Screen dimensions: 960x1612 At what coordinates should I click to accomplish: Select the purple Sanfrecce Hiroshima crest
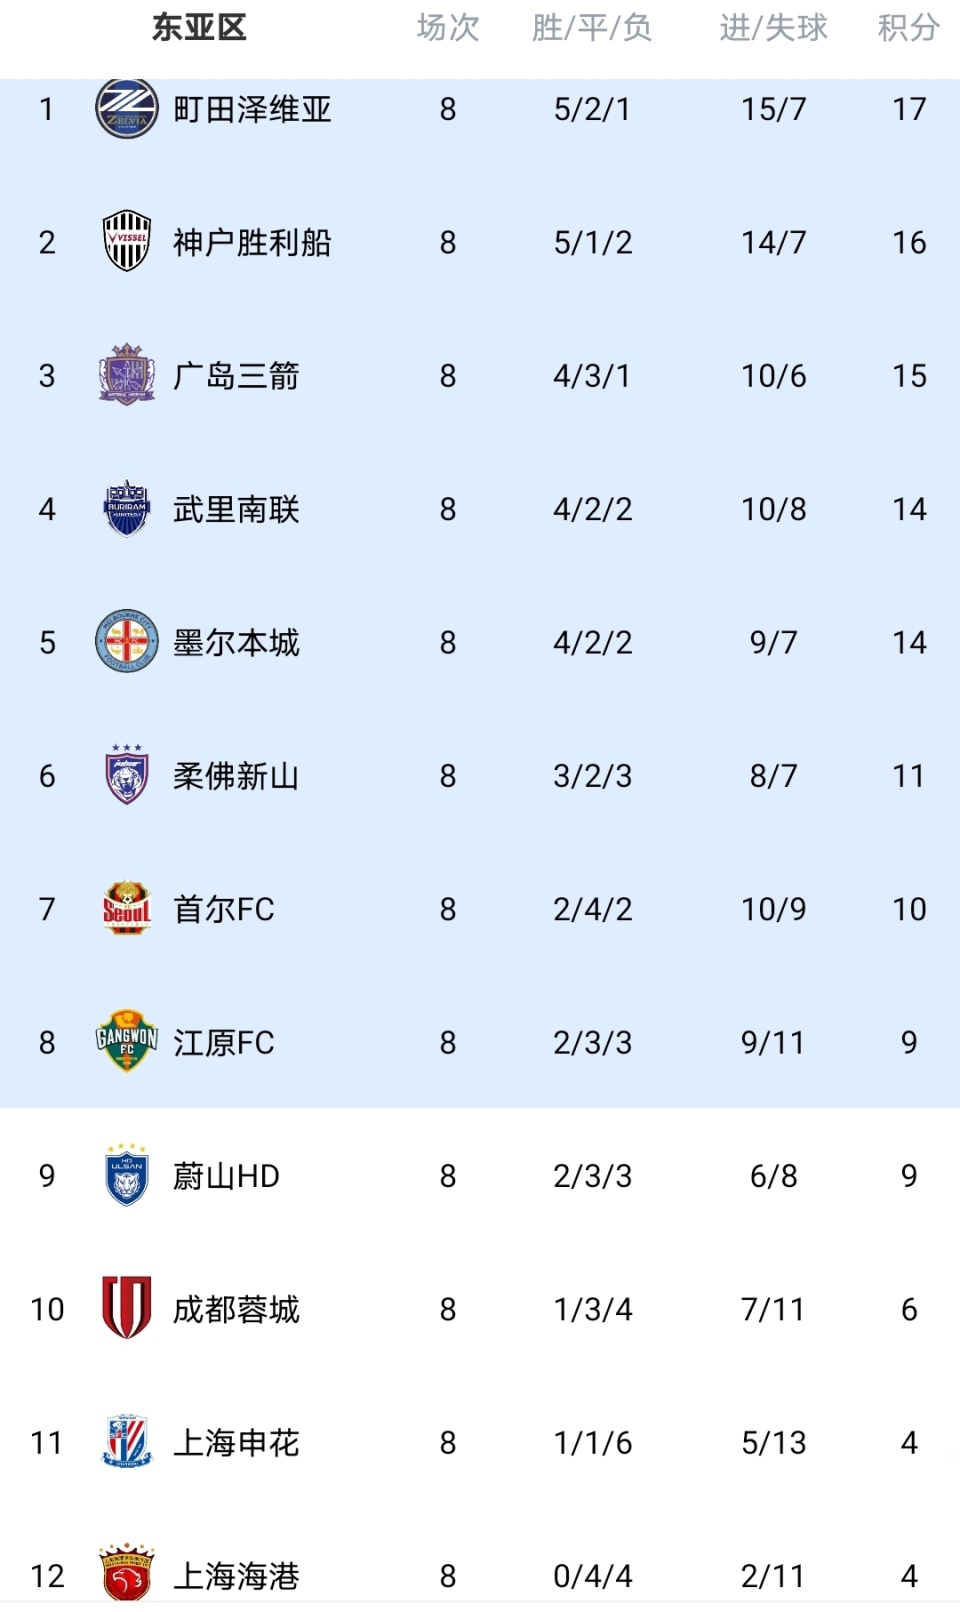tap(127, 375)
